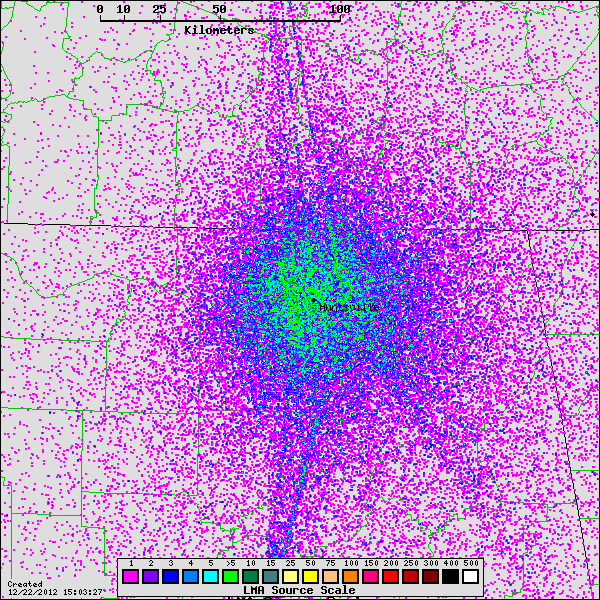Select the purple swatch labeled 2

[150, 577]
